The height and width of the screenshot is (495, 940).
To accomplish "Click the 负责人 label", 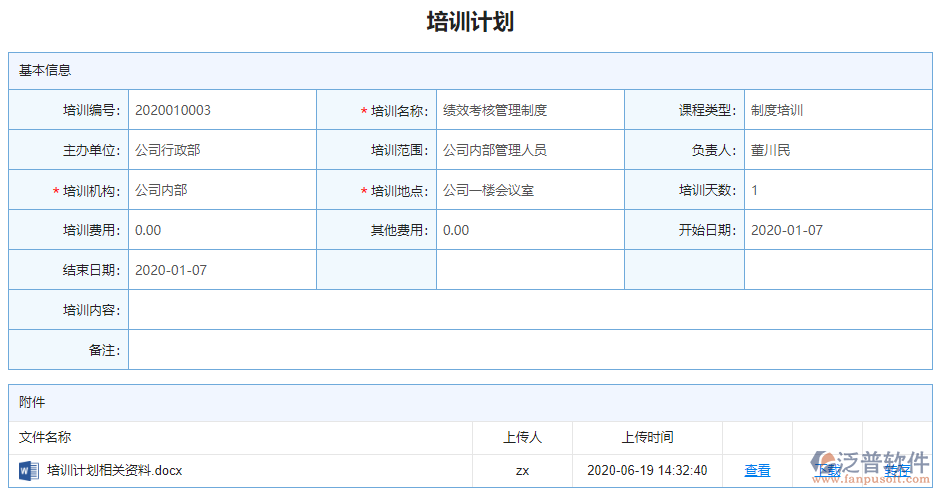I will point(713,150).
